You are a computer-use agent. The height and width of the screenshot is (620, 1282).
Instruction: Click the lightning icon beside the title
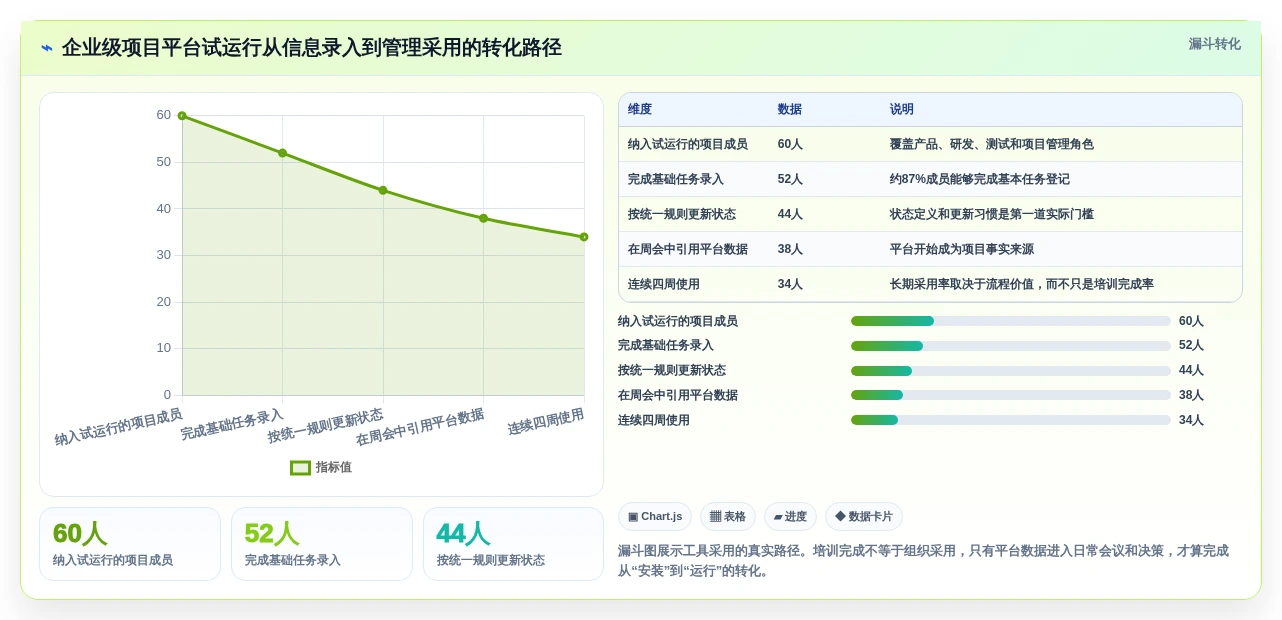tap(47, 48)
